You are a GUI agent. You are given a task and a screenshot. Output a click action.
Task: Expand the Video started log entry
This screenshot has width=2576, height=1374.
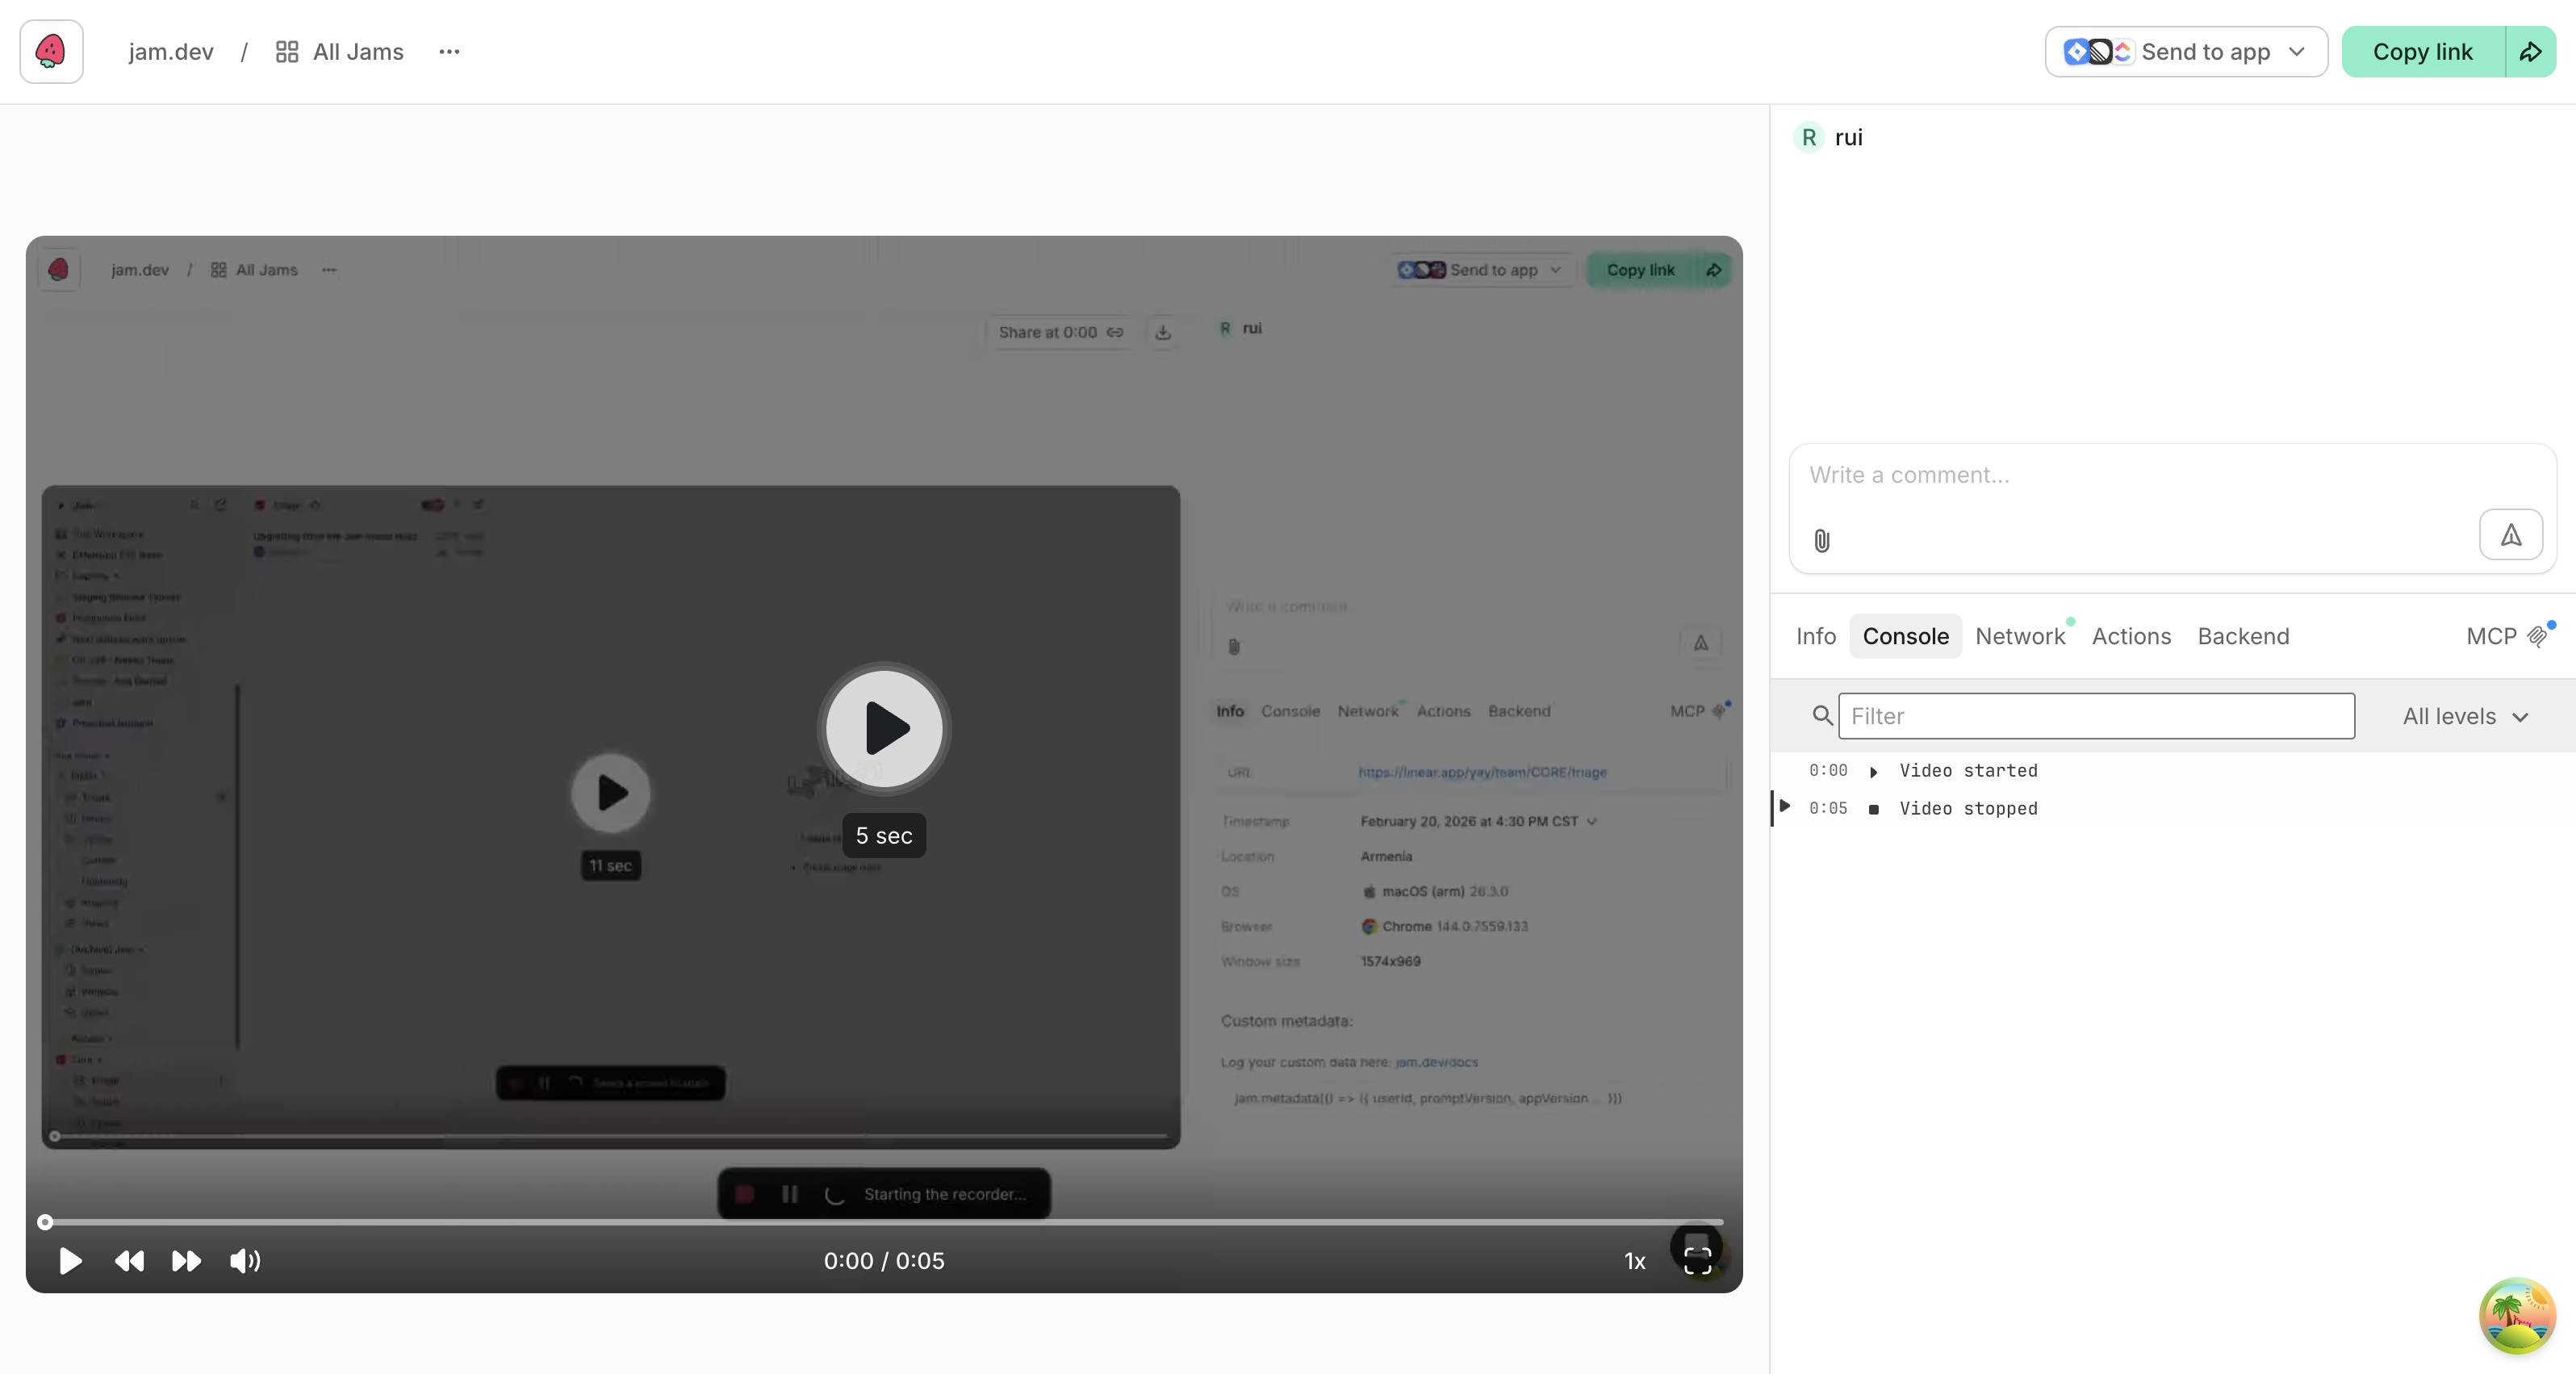point(1874,772)
